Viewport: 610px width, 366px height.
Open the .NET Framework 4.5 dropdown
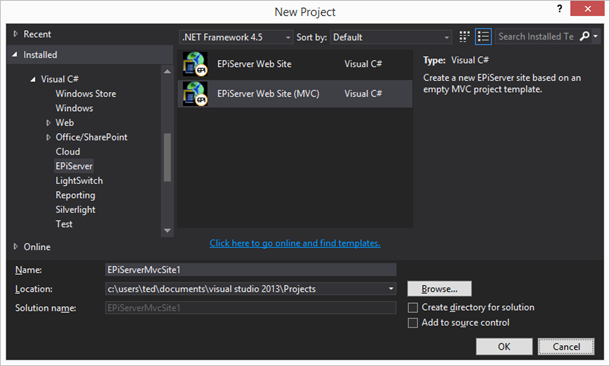236,37
